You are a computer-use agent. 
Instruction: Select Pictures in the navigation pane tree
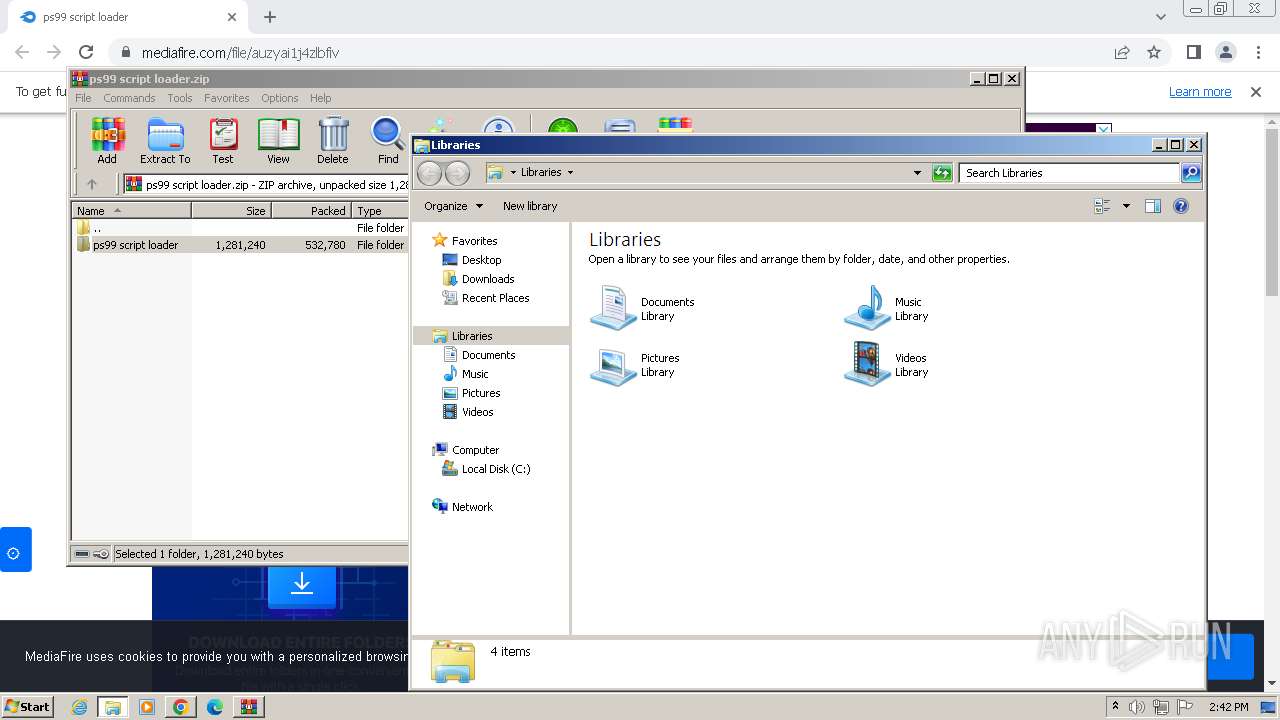[x=481, y=393]
